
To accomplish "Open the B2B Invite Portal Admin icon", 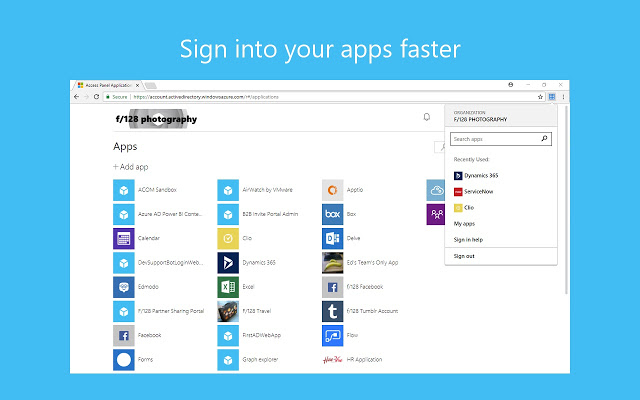I will click(228, 214).
